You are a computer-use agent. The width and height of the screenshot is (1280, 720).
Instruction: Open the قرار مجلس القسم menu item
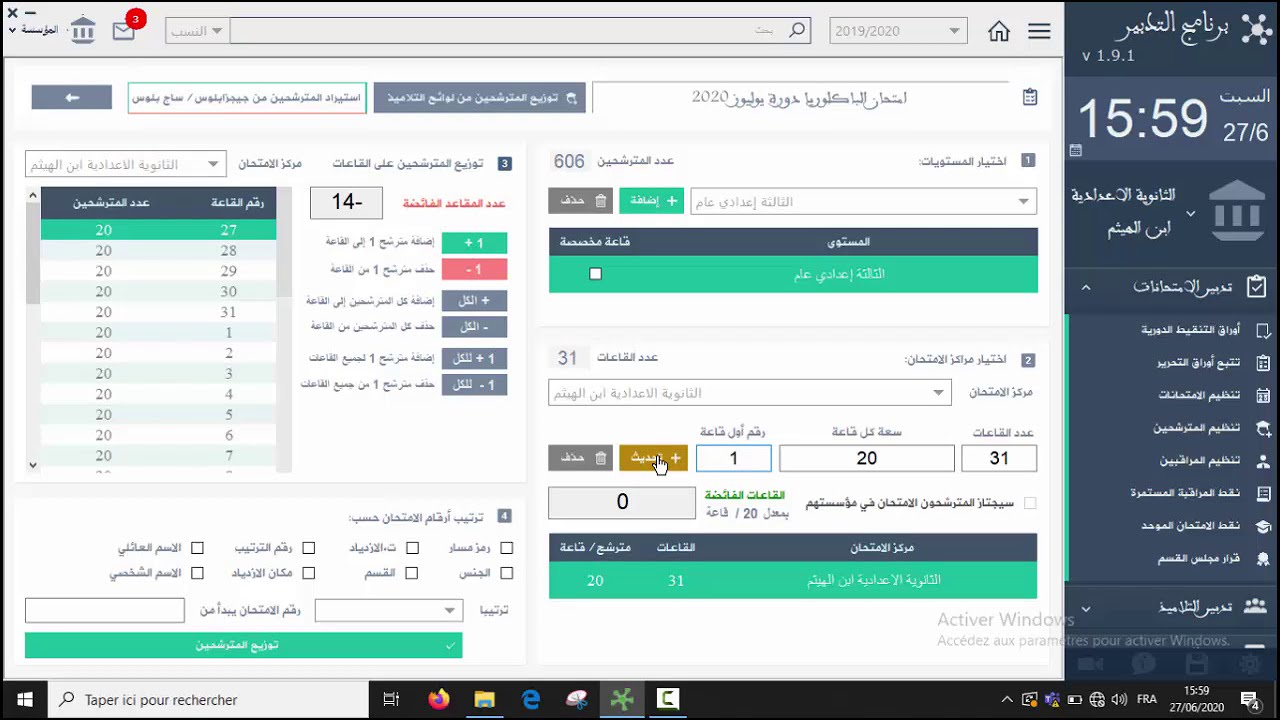[1199, 558]
